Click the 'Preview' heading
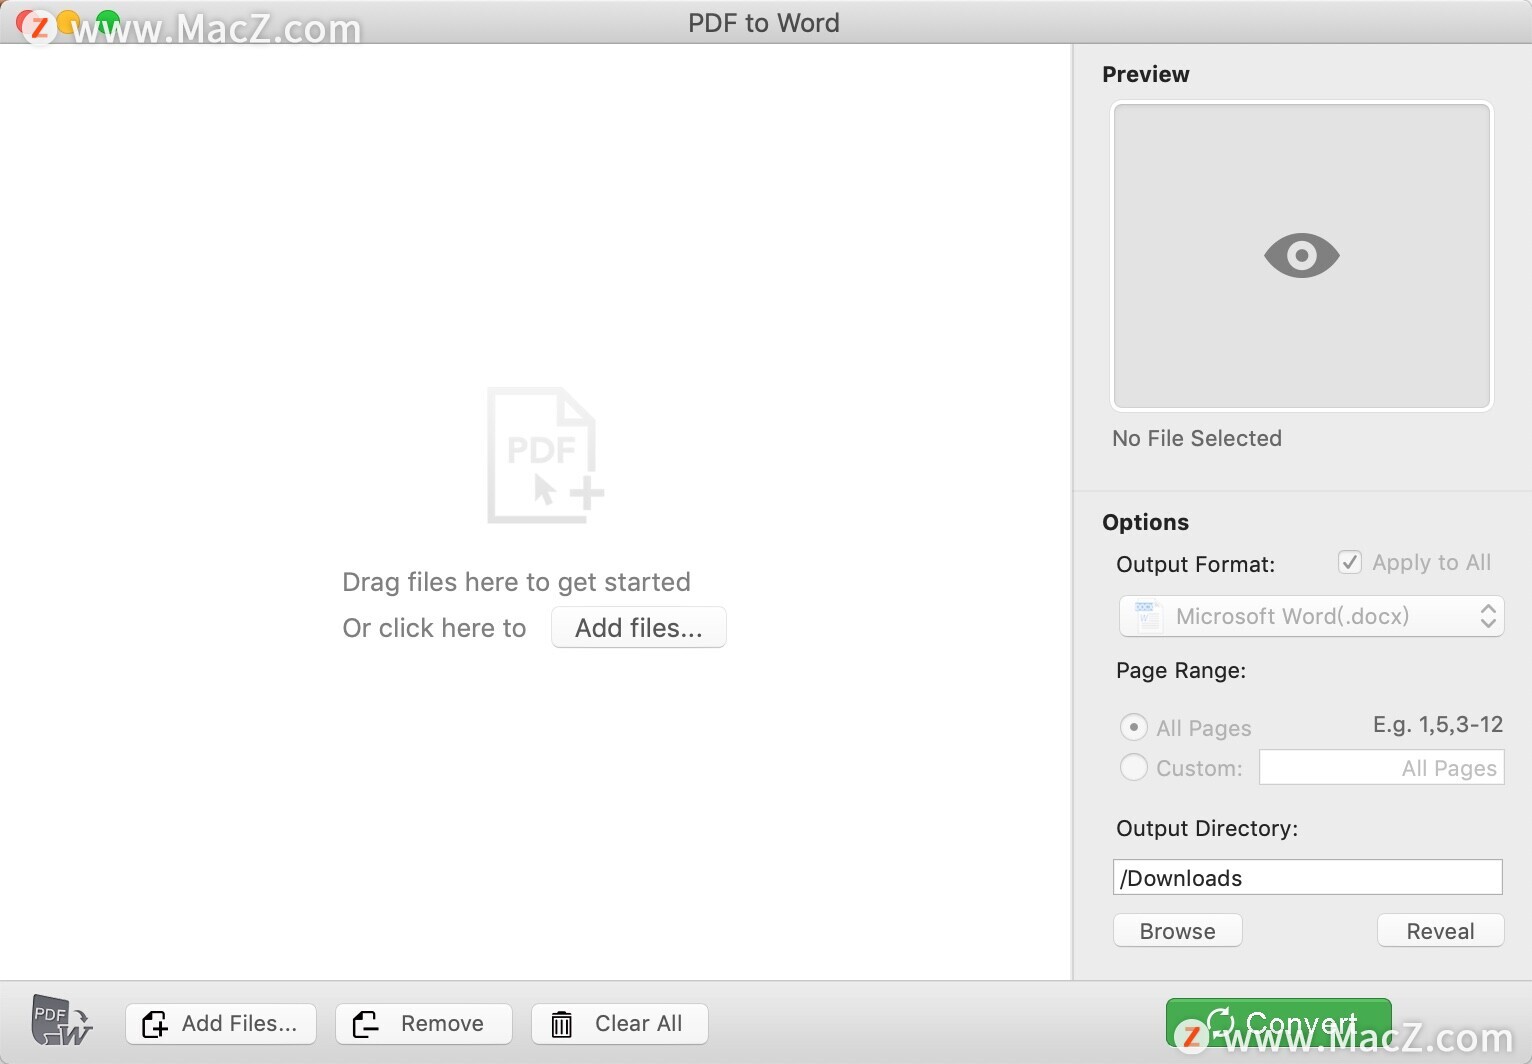 click(1145, 74)
